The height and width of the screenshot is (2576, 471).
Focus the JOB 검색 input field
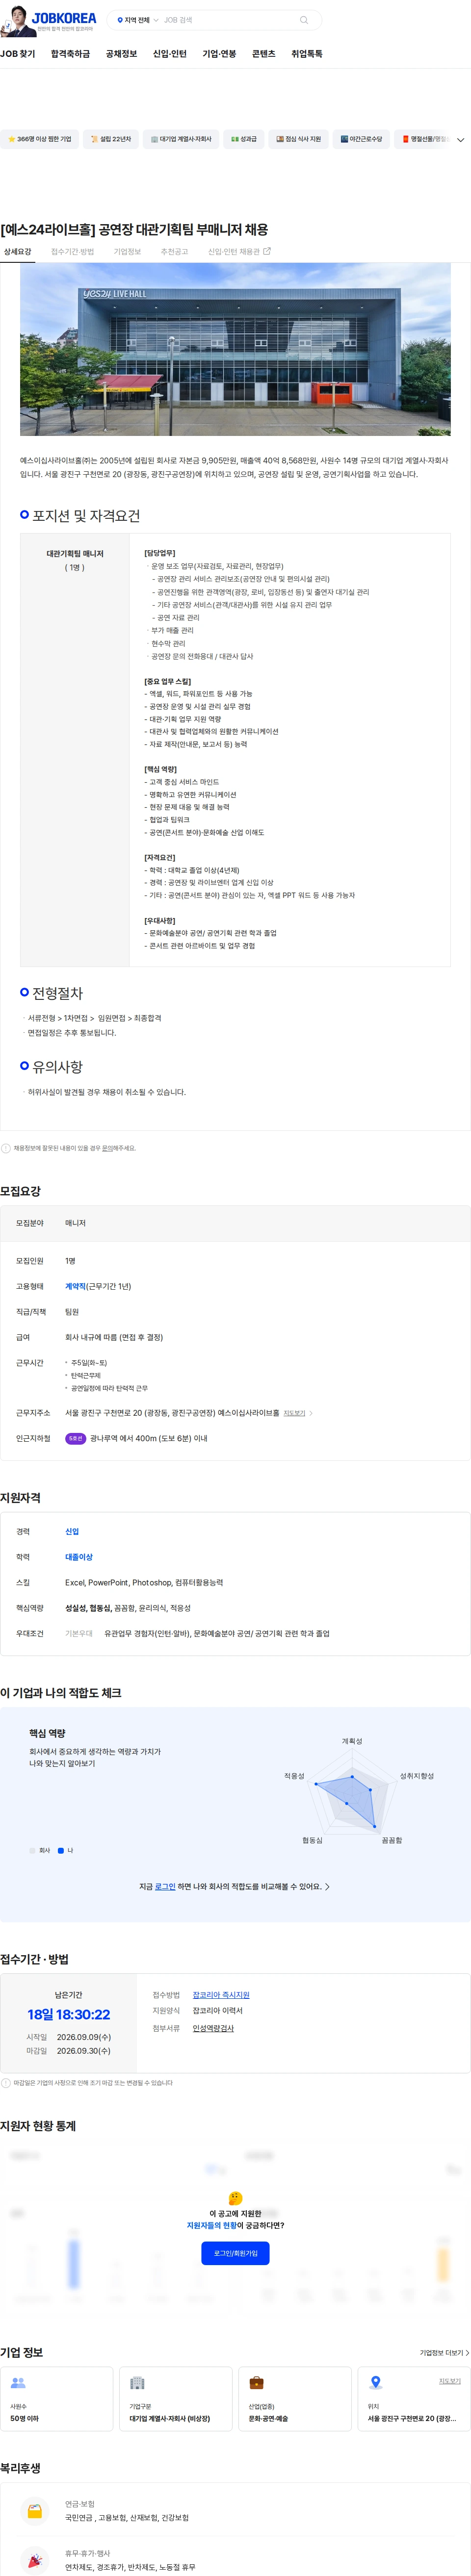(228, 20)
